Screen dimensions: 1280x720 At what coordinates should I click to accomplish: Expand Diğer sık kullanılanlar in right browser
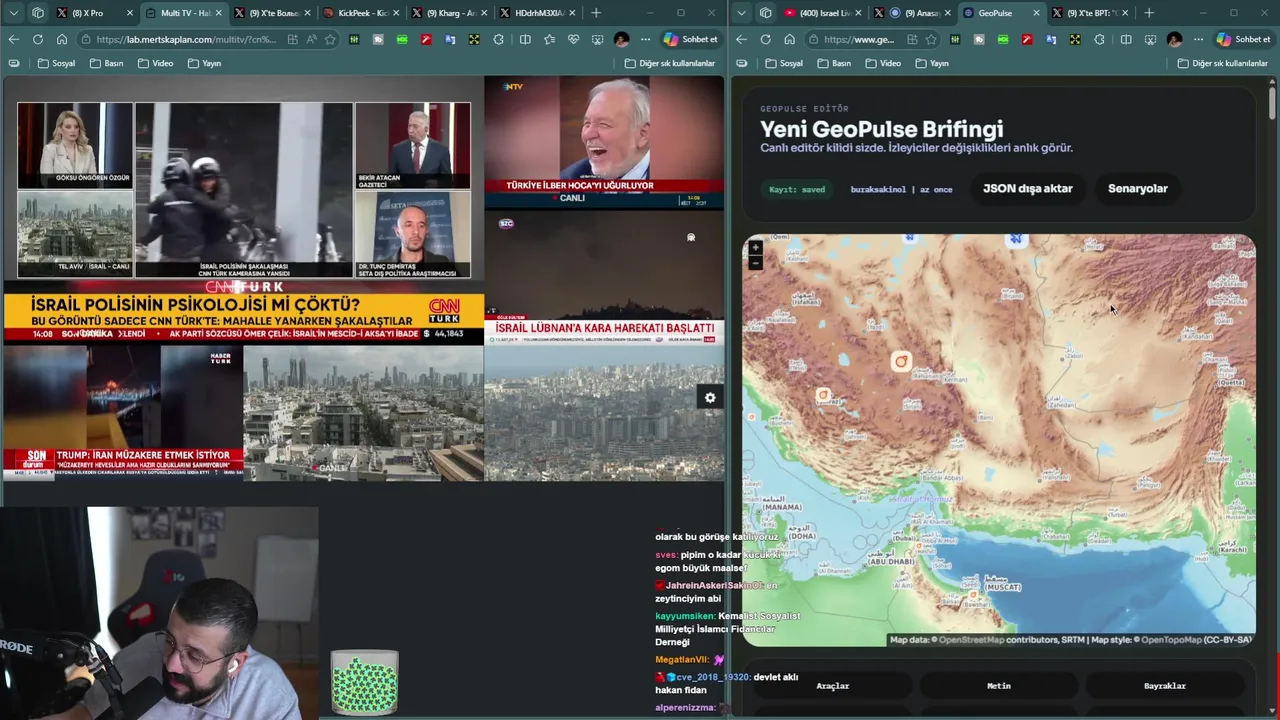click(x=1223, y=63)
